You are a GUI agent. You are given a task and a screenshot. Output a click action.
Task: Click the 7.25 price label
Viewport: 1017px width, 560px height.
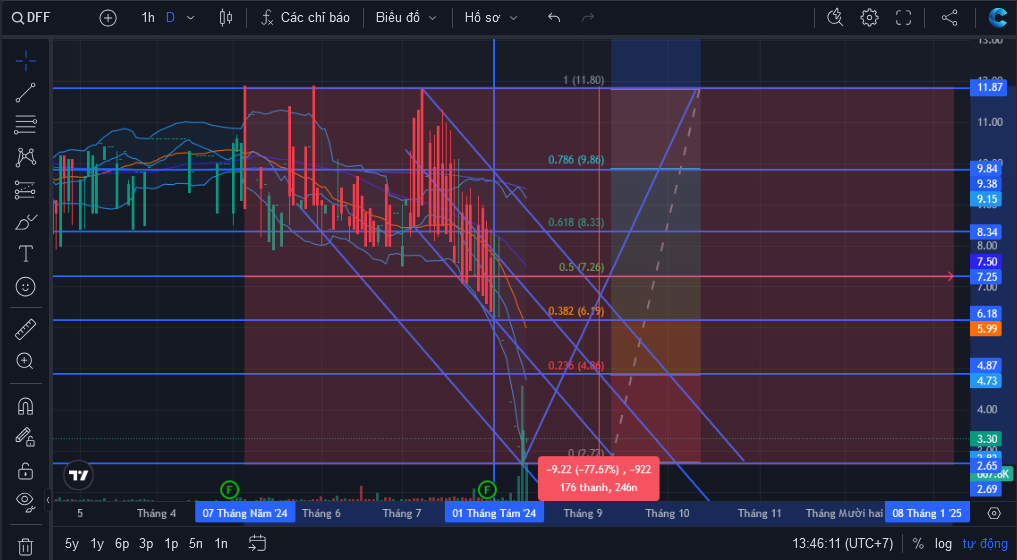click(x=986, y=277)
